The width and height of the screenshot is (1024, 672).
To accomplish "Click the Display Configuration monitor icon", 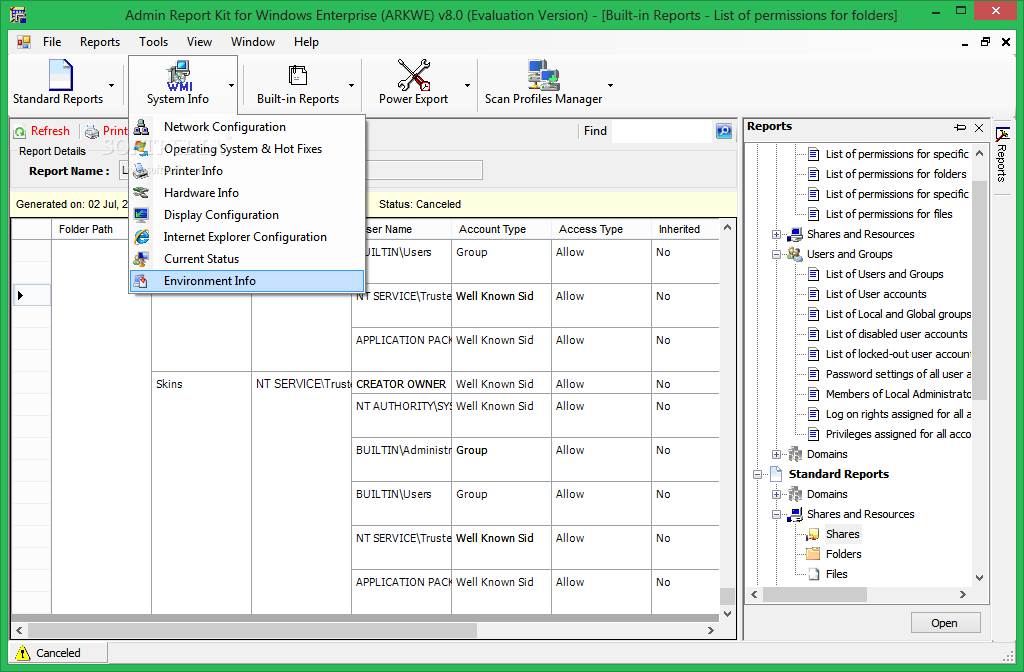I will coord(141,215).
